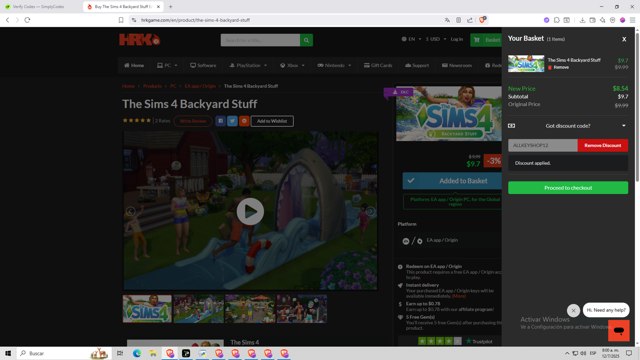Screen dimensions: 640x360
Task: Collapse the Got discount code section
Action: pyautogui.click(x=568, y=126)
